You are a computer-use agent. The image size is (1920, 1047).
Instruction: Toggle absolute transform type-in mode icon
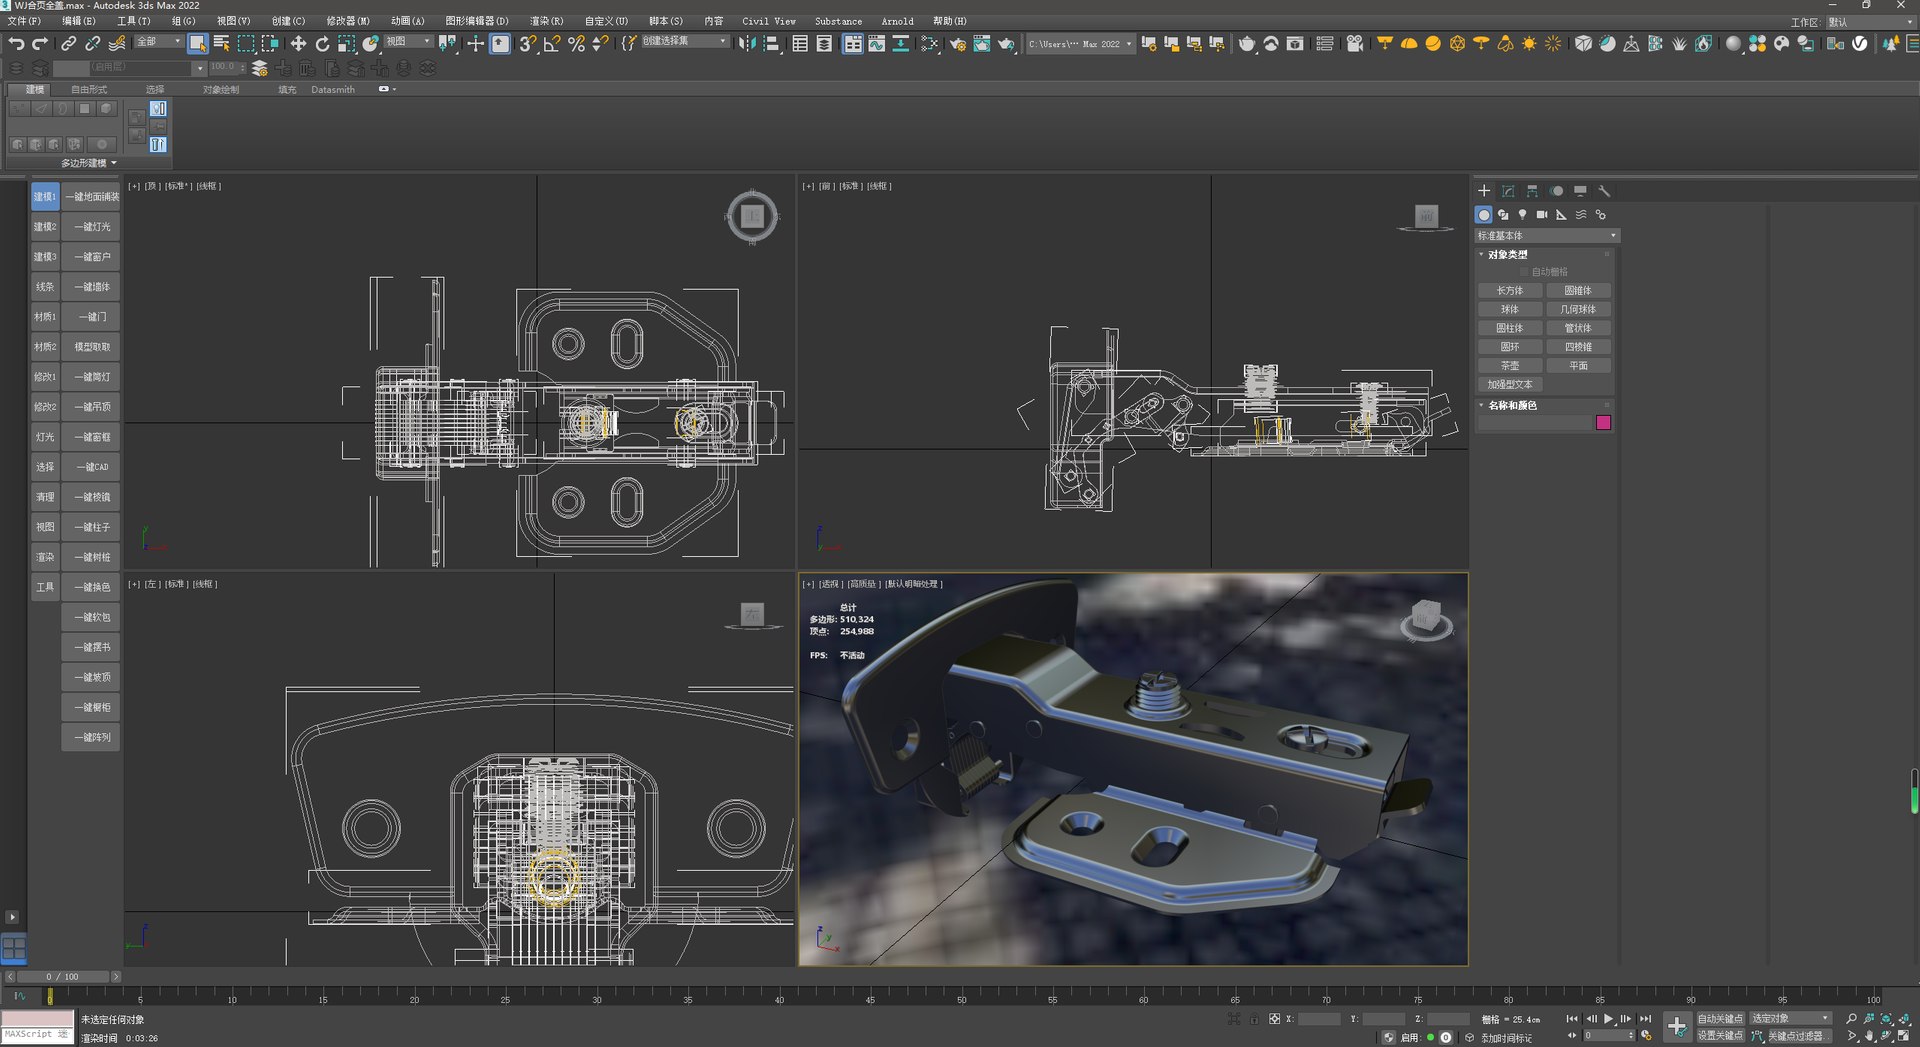tap(1274, 1019)
